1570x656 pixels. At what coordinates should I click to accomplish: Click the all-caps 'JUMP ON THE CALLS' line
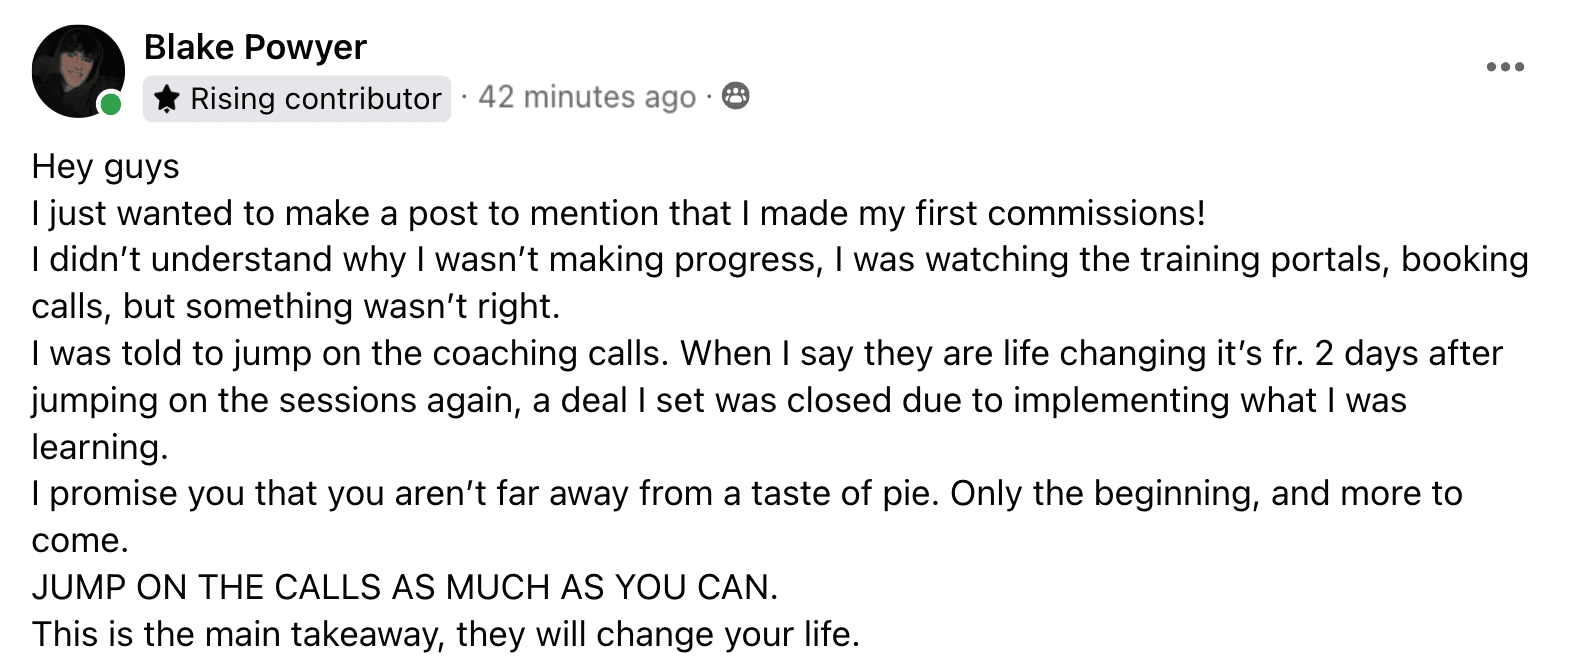(405, 587)
